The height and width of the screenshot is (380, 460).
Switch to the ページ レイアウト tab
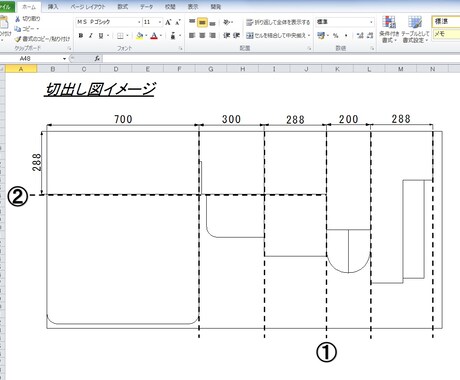88,7
